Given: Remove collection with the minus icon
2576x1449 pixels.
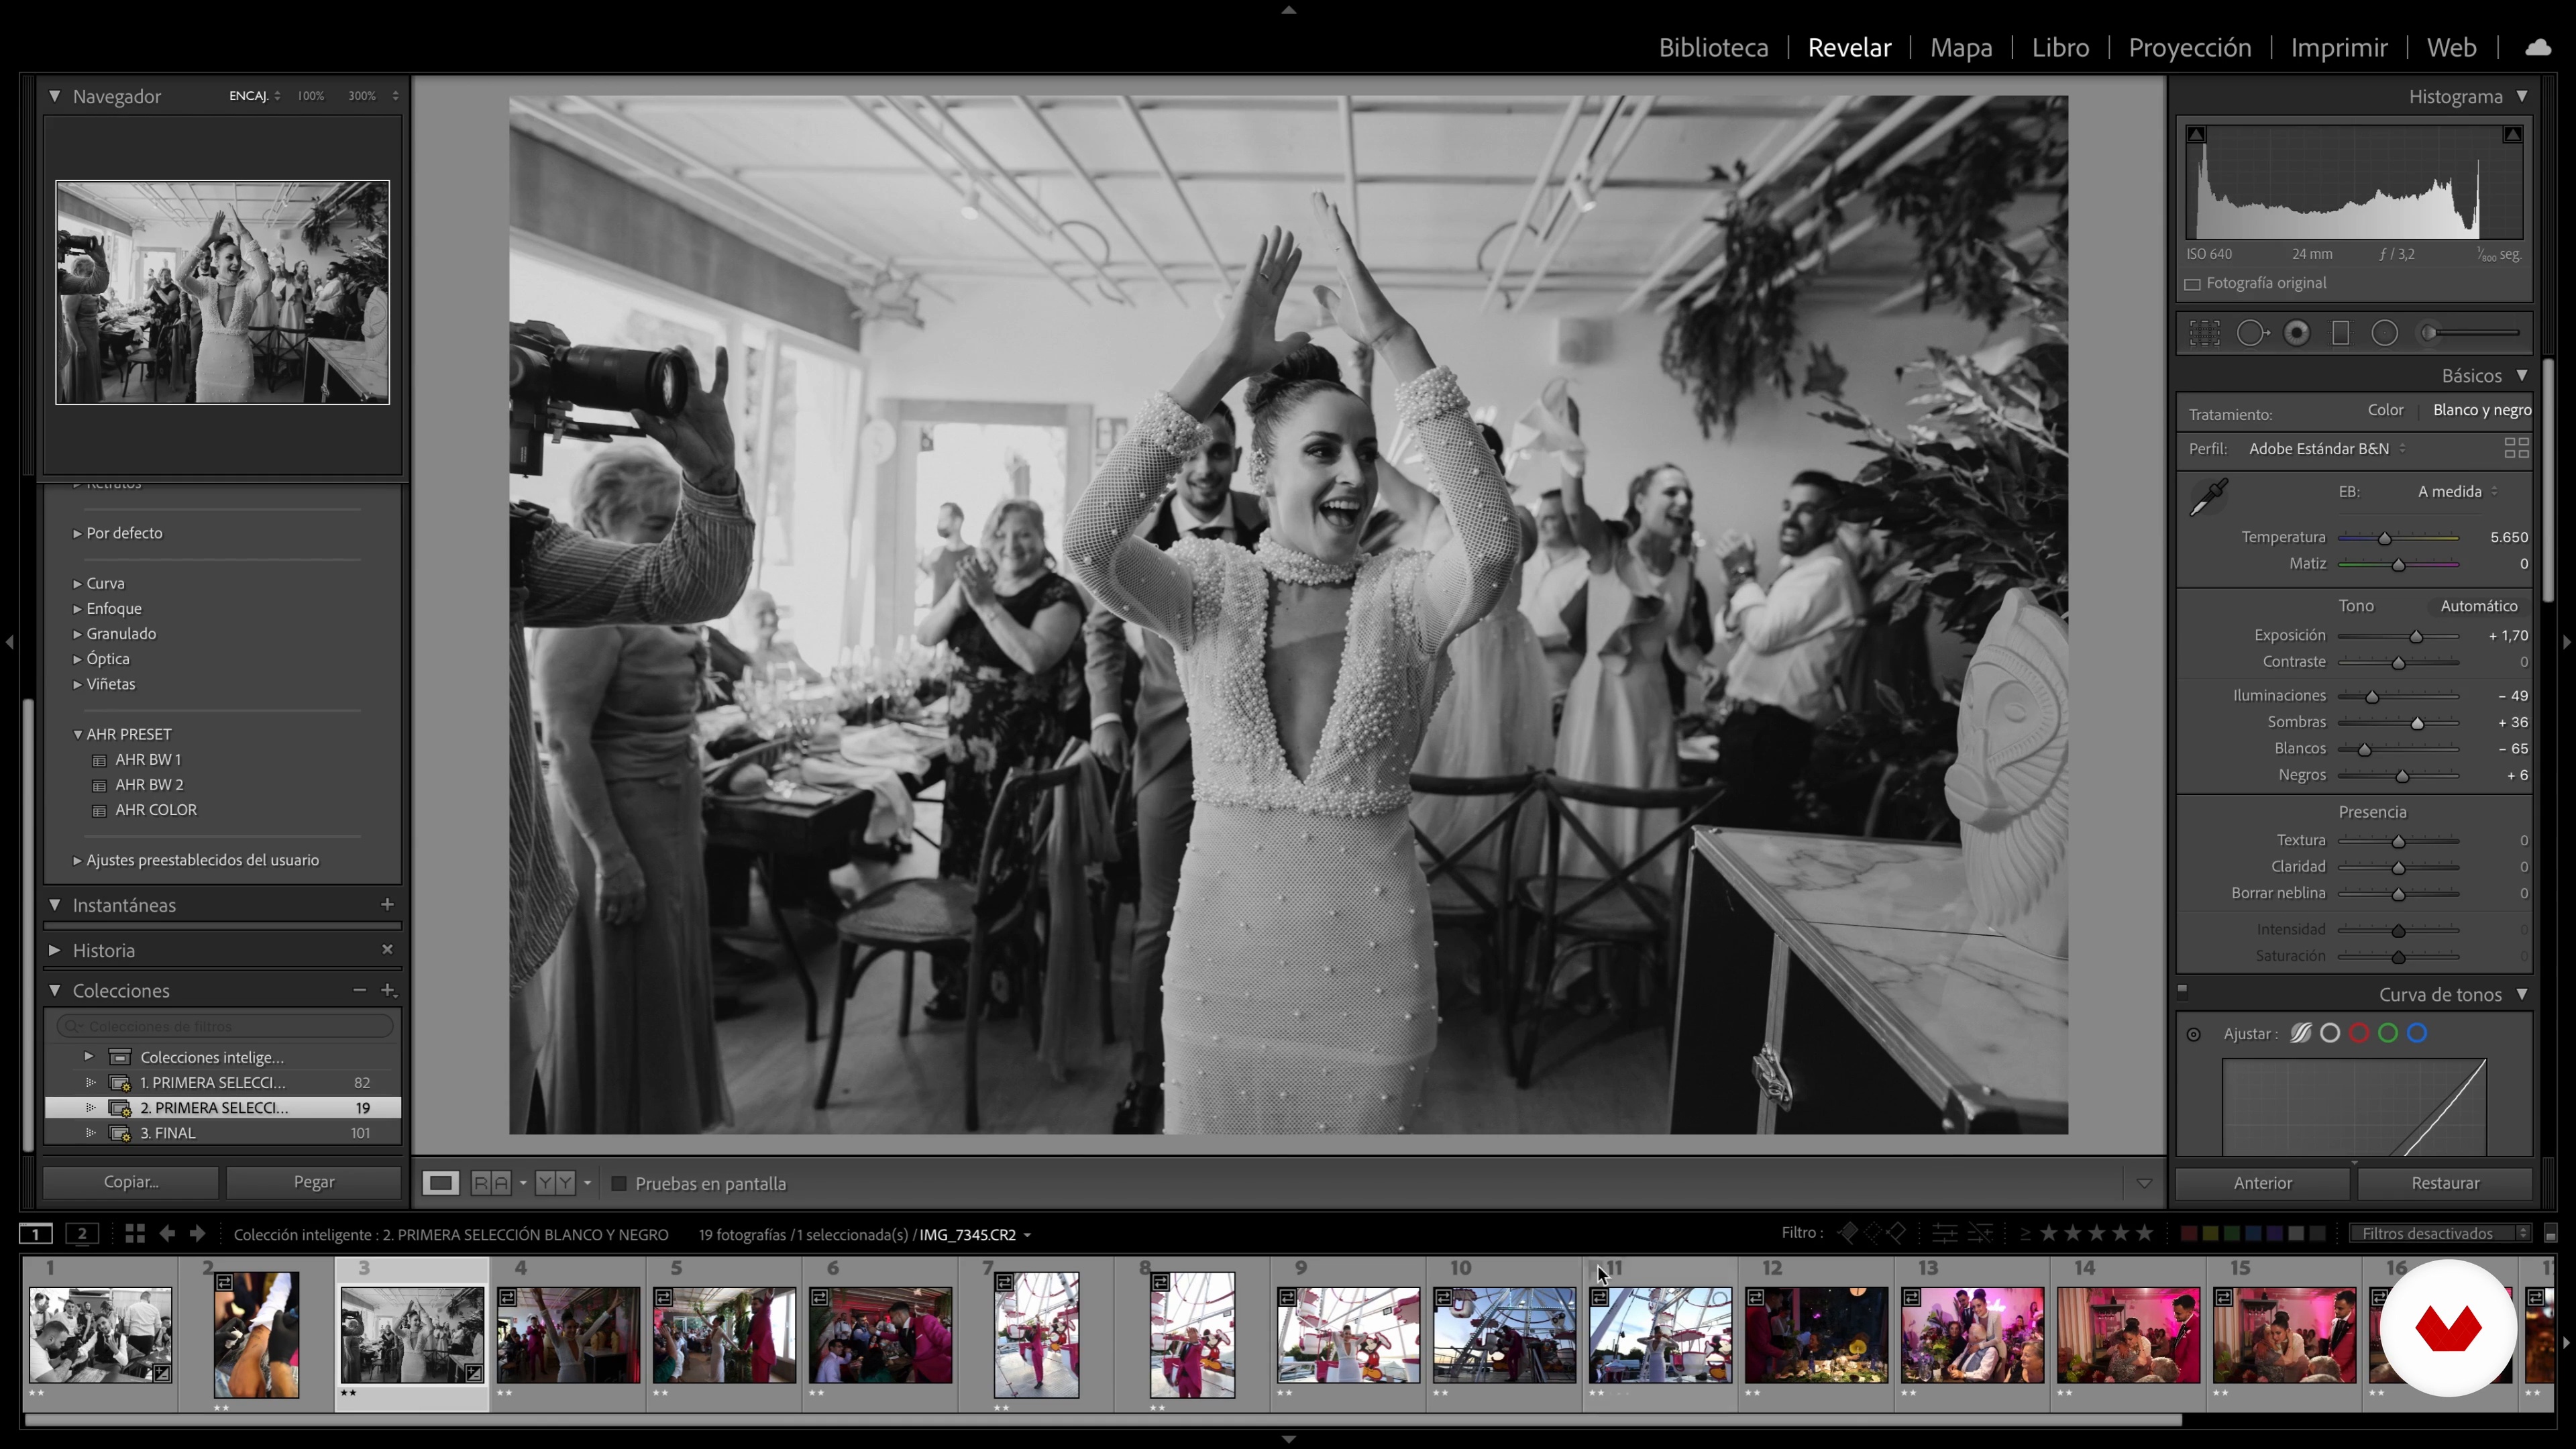Looking at the screenshot, I should pyautogui.click(x=359, y=990).
